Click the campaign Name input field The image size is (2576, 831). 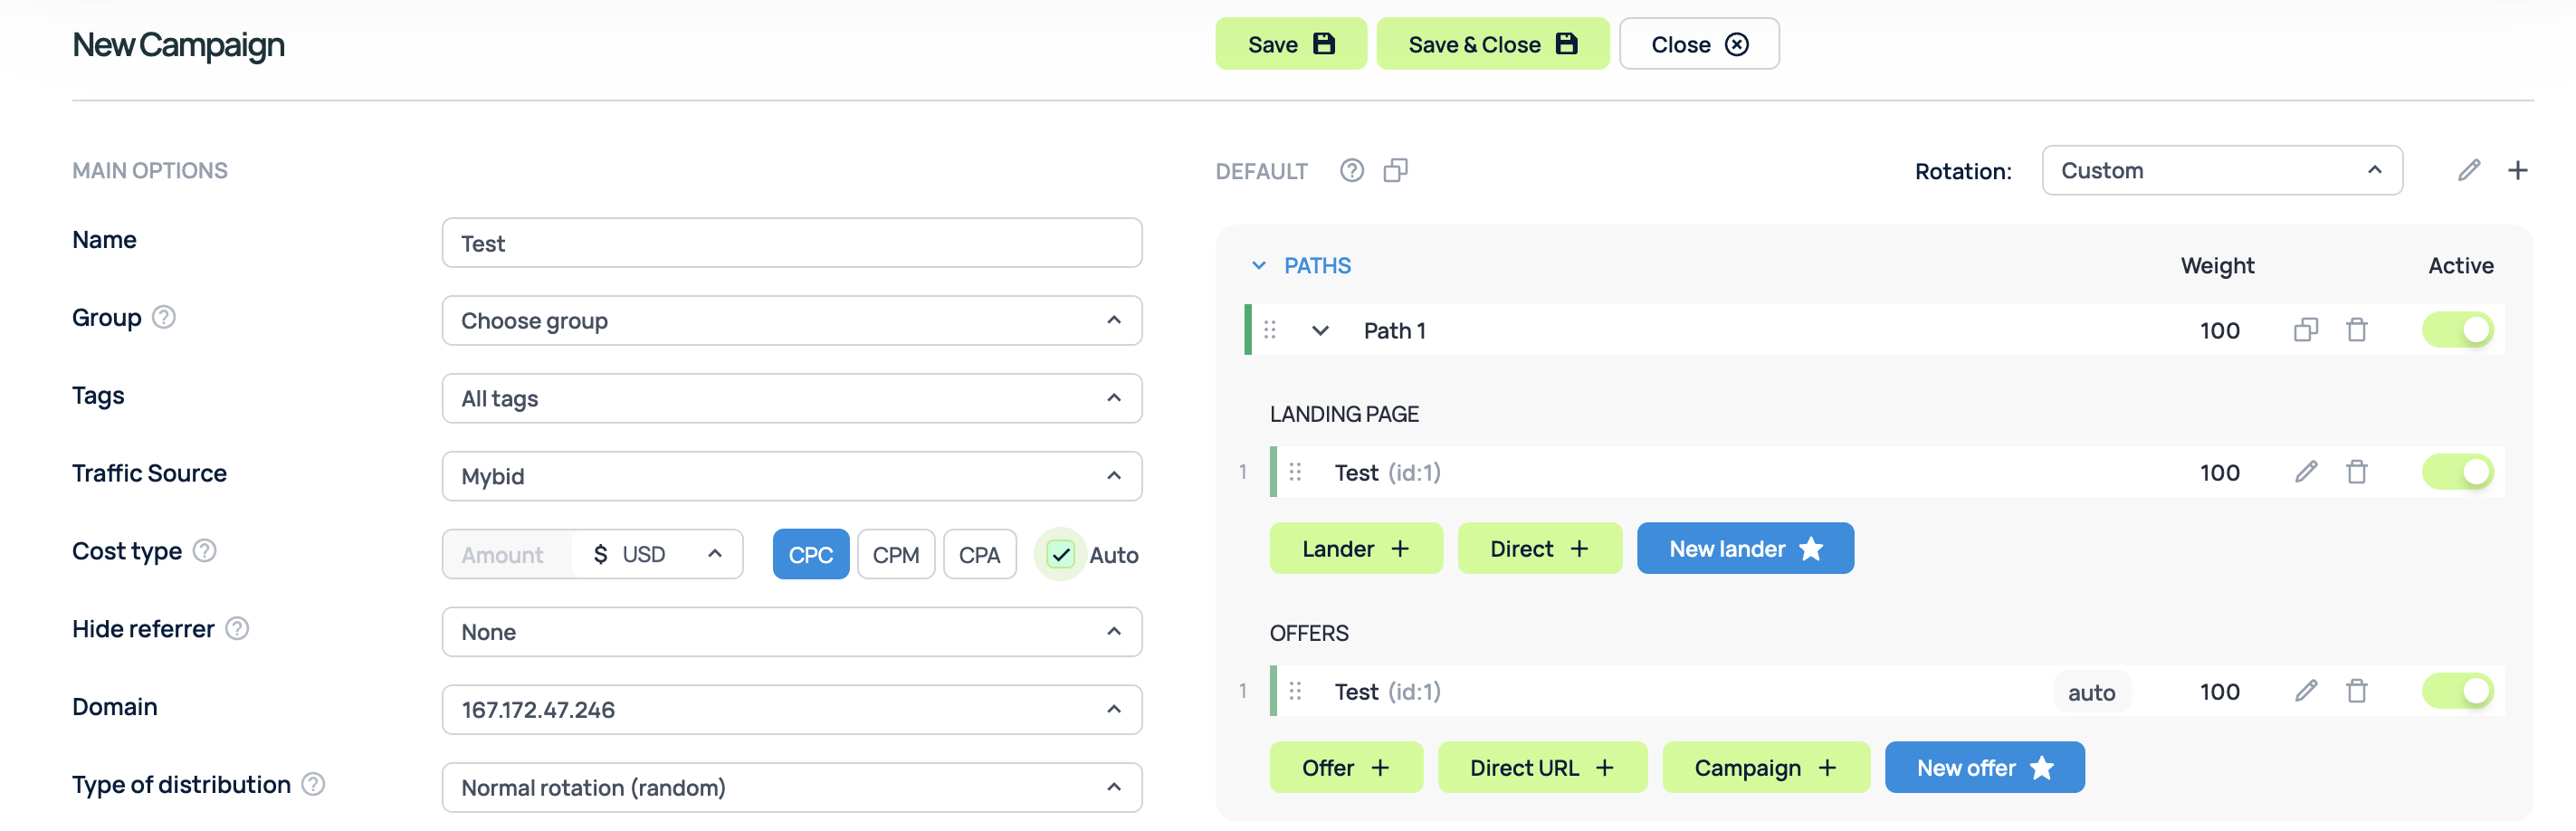(x=791, y=243)
